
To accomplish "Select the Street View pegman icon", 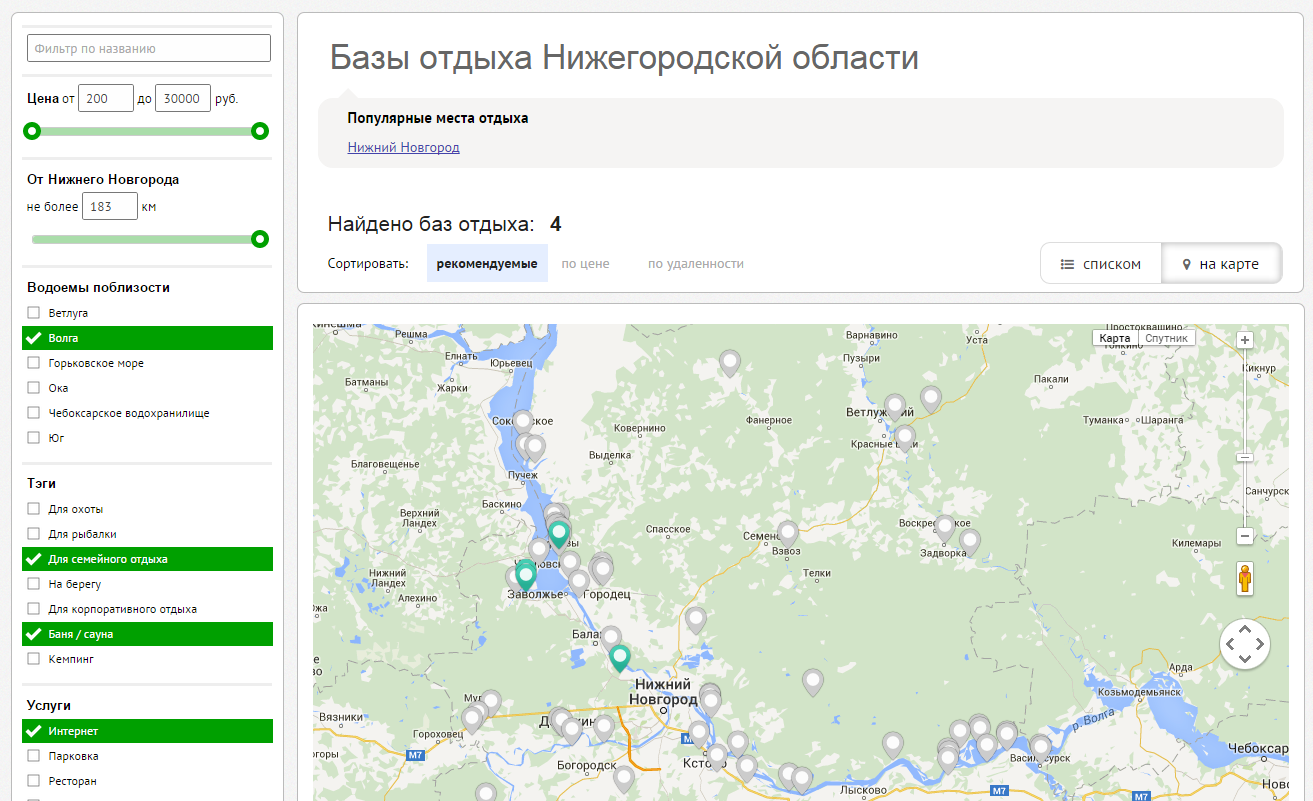I will pyautogui.click(x=1245, y=578).
